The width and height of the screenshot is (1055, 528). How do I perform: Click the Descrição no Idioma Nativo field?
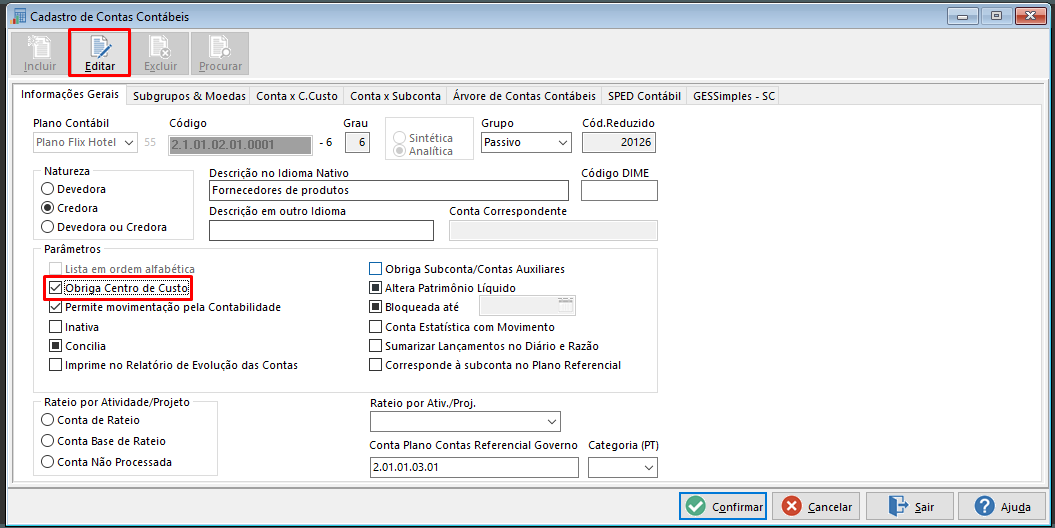coord(389,190)
